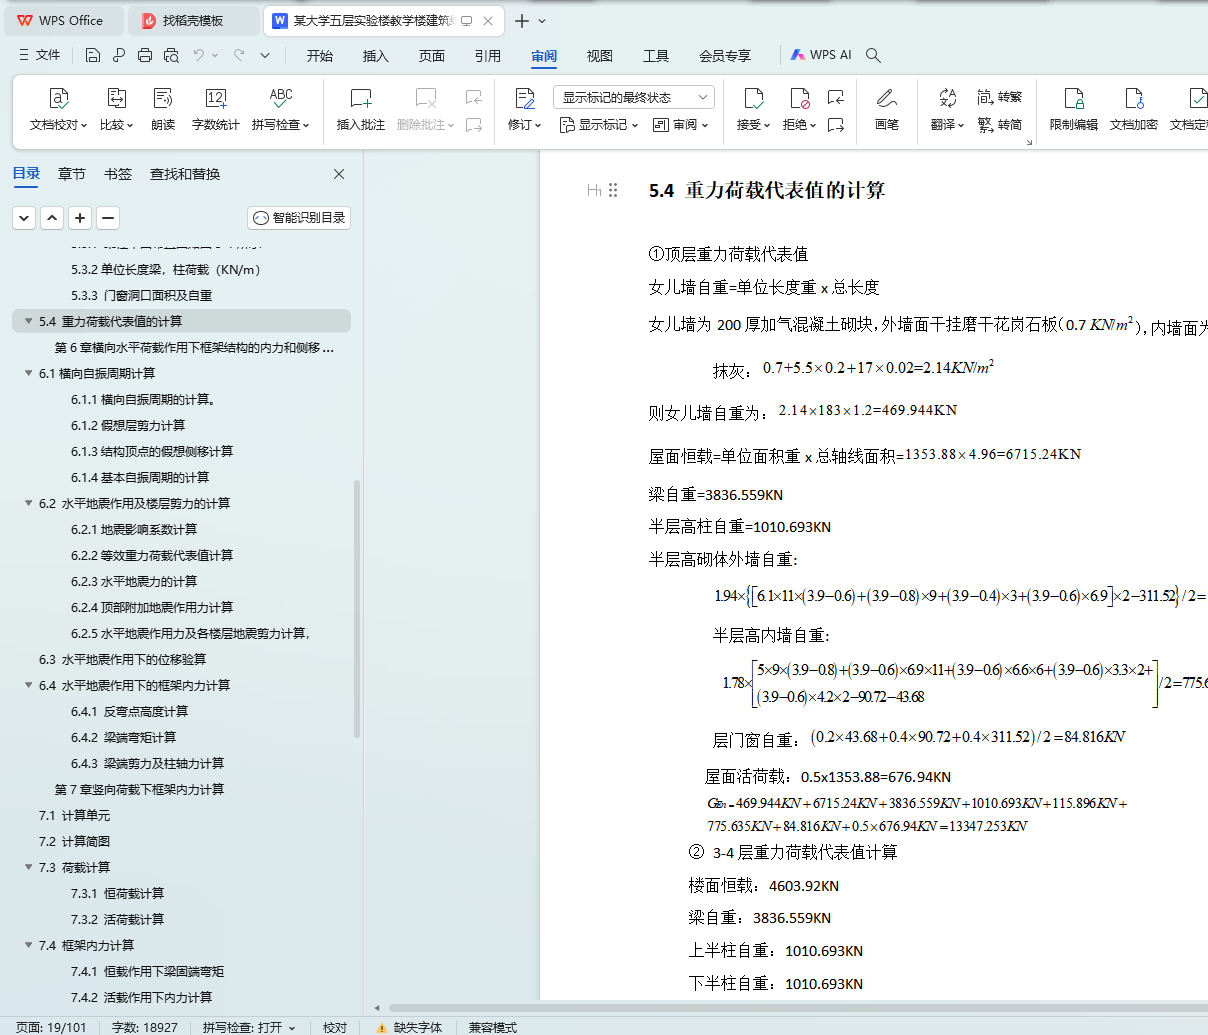Select the 书签 navigation pane tab
This screenshot has width=1208, height=1035.
pyautogui.click(x=118, y=174)
